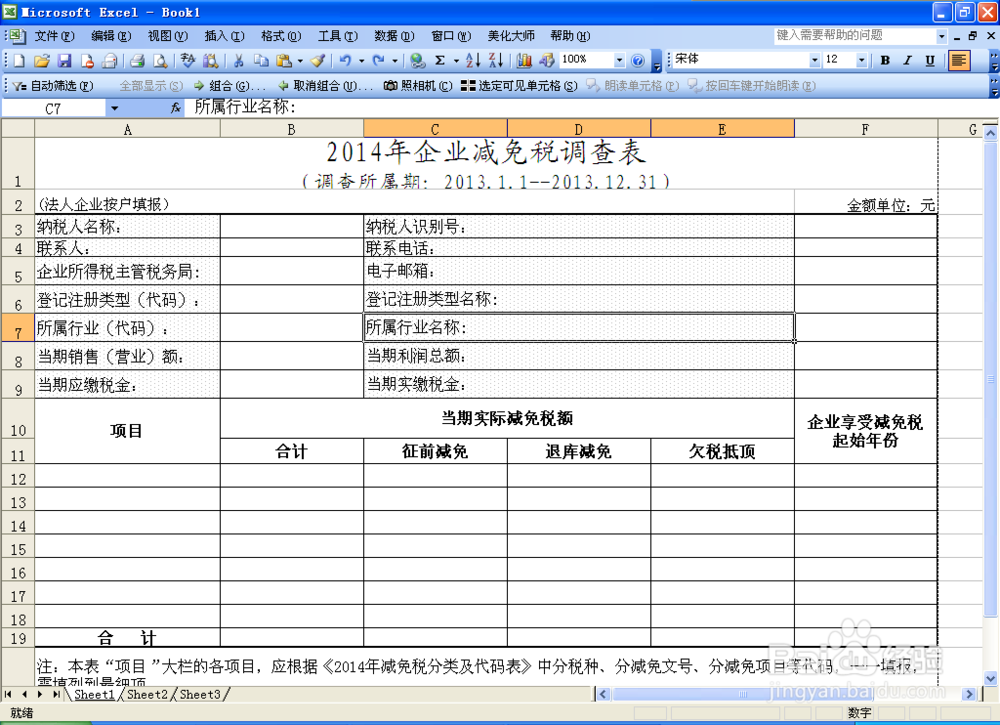This screenshot has height=725, width=1000.
Task: Open the zoom 100% dropdown
Action: tap(619, 61)
